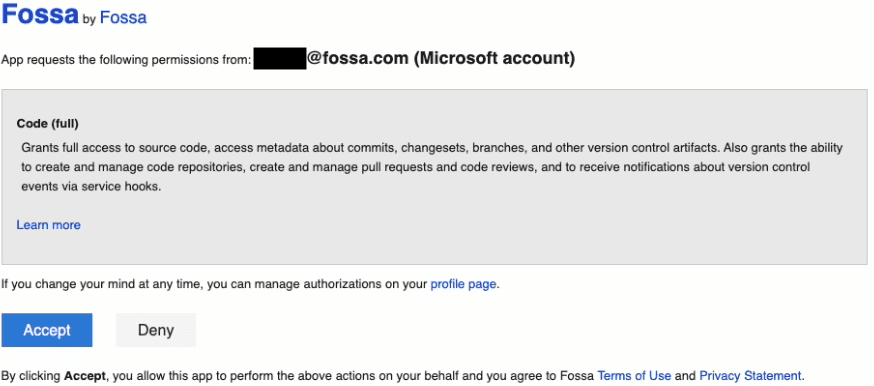
Task: Open the Fossa publisher link after 'by'
Action: [x=123, y=18]
